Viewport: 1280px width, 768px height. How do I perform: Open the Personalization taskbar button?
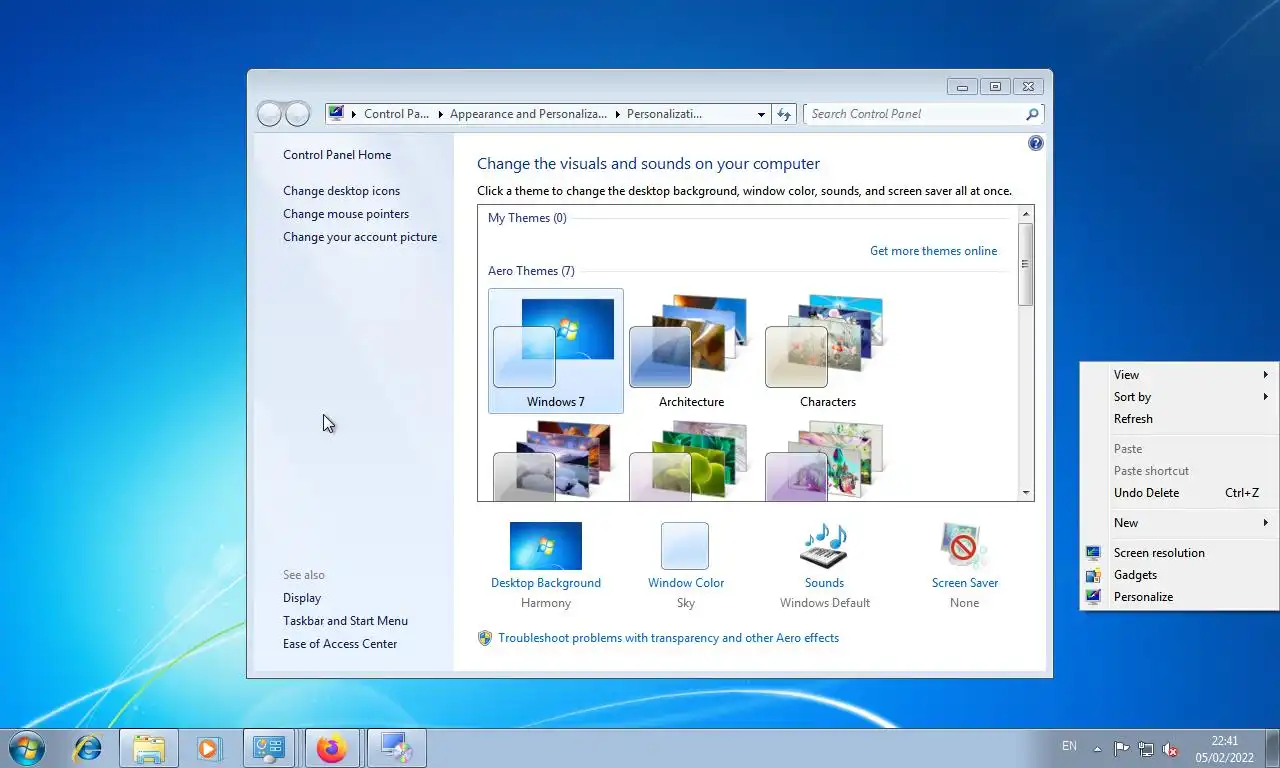396,748
